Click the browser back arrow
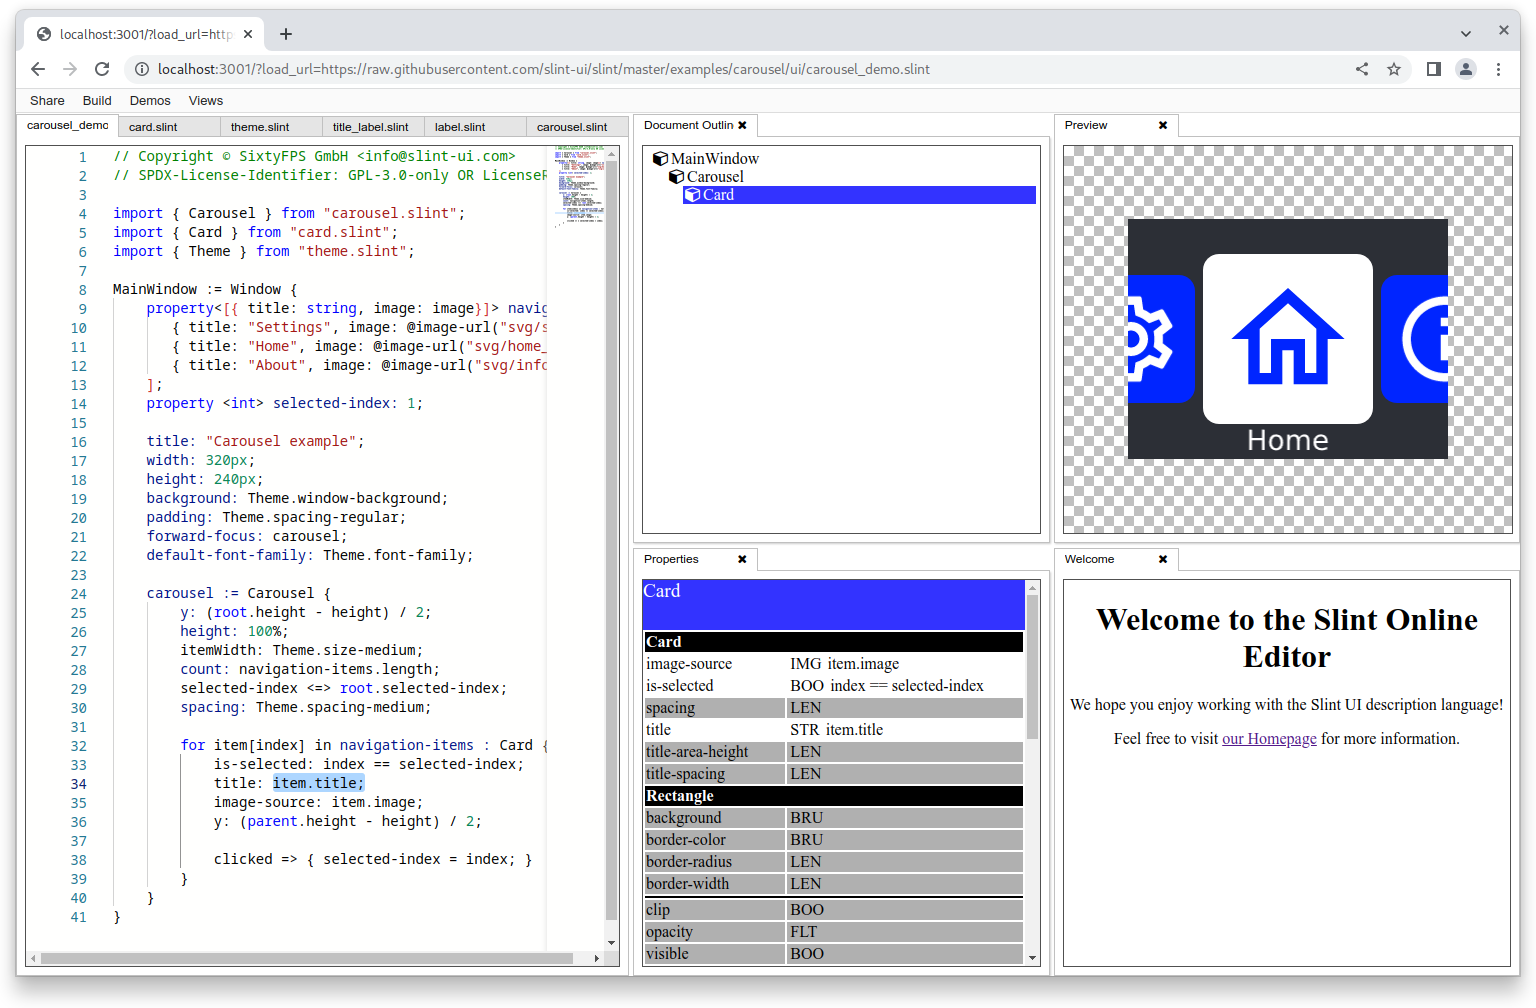 click(x=38, y=69)
